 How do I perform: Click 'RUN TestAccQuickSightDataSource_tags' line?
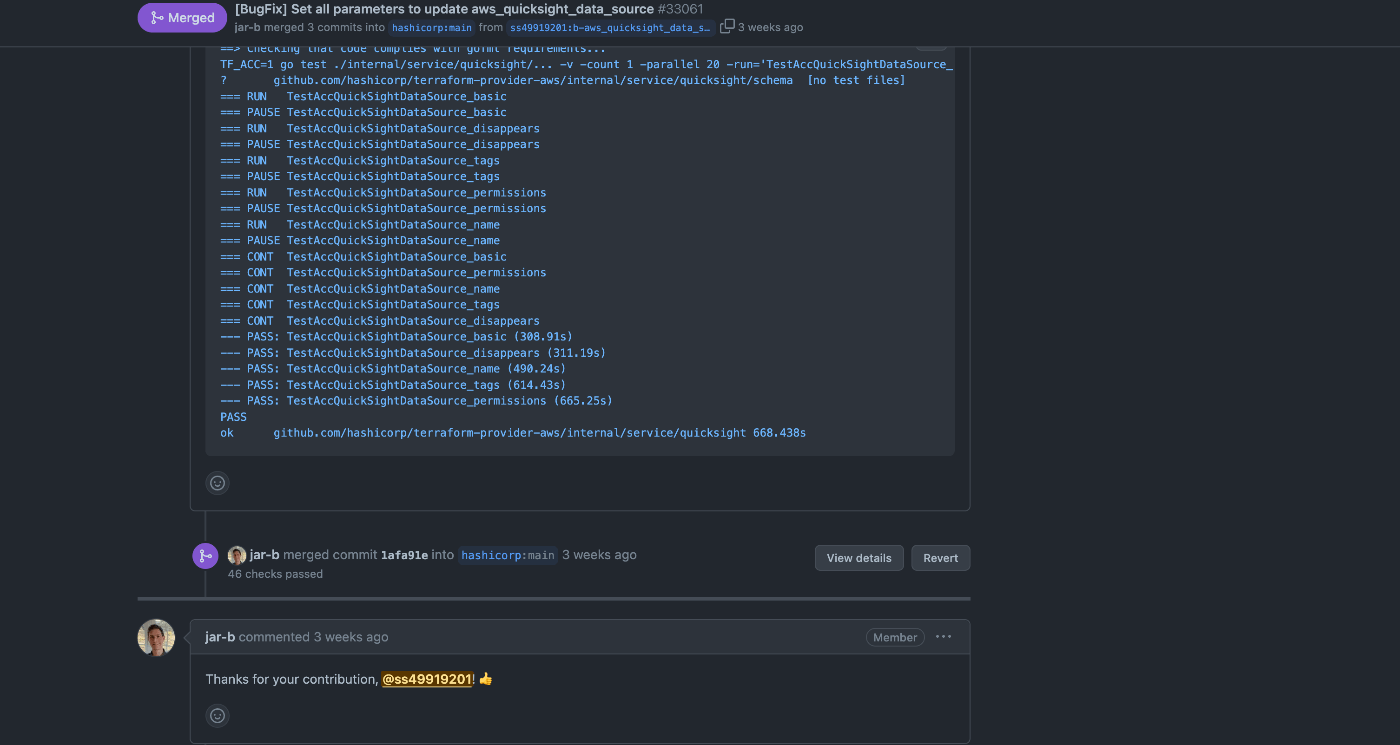click(360, 160)
